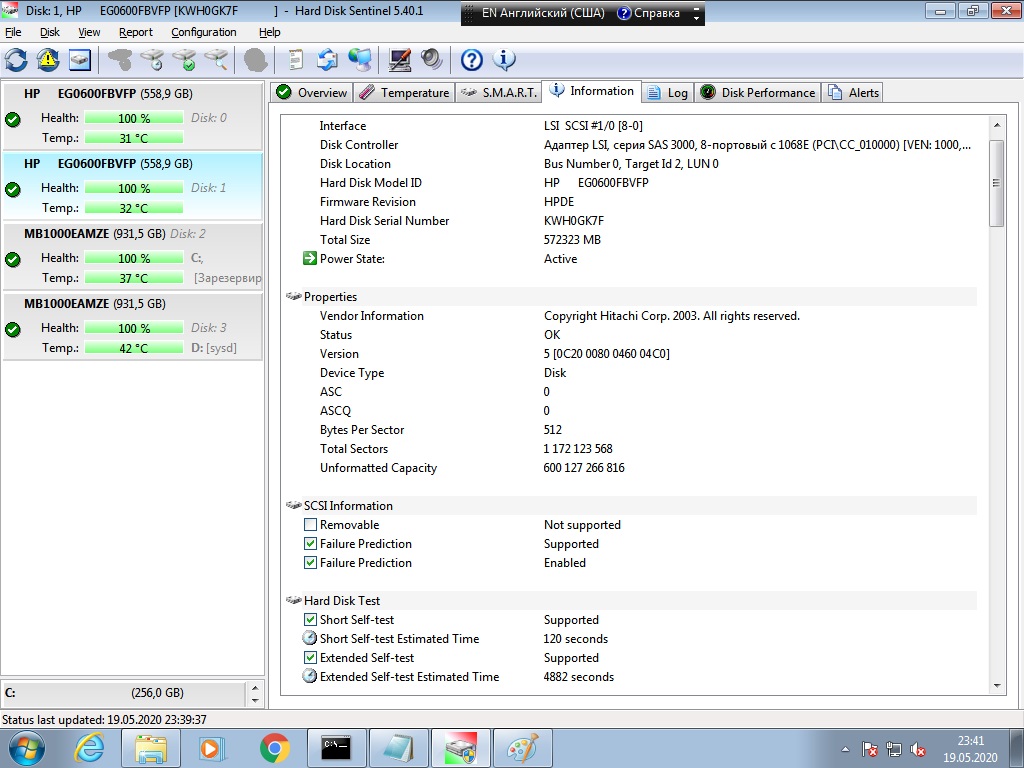
Task: Open the yellow warning alerts toolbar icon
Action: point(48,60)
